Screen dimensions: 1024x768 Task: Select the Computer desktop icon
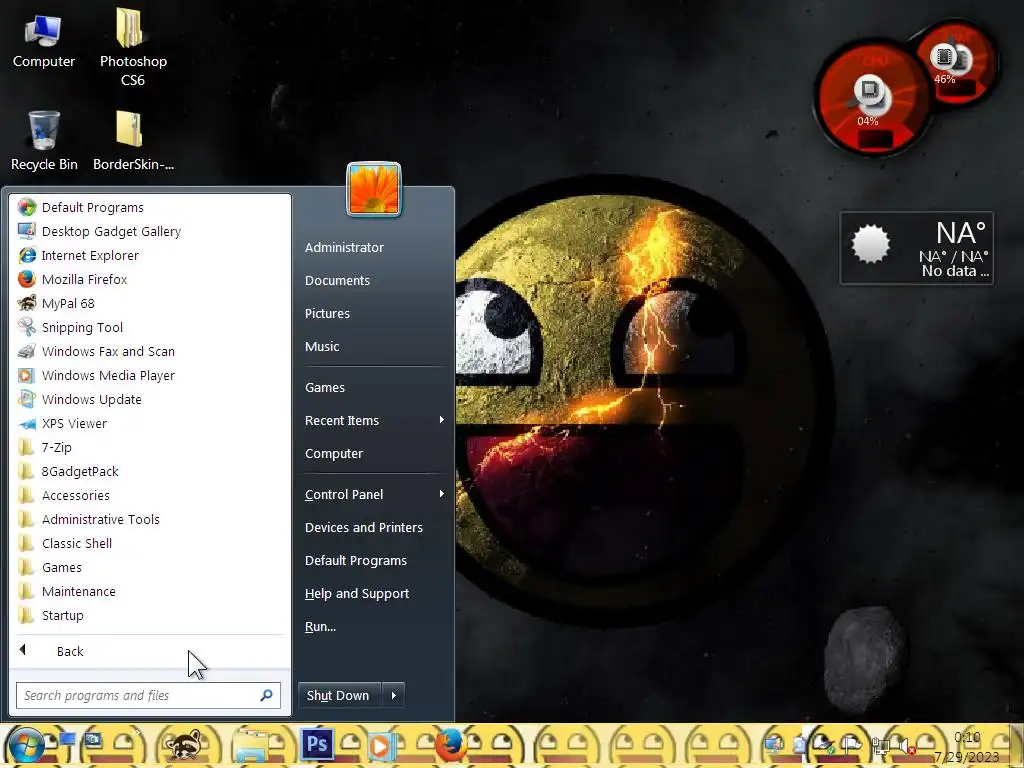[44, 42]
